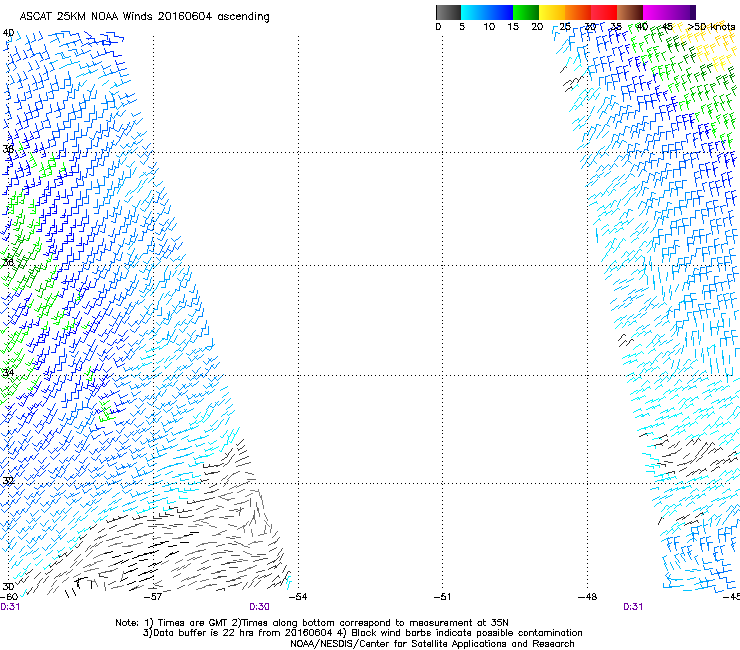Click the latitude label "38"
Screen dimensions: 740x650
(8, 149)
